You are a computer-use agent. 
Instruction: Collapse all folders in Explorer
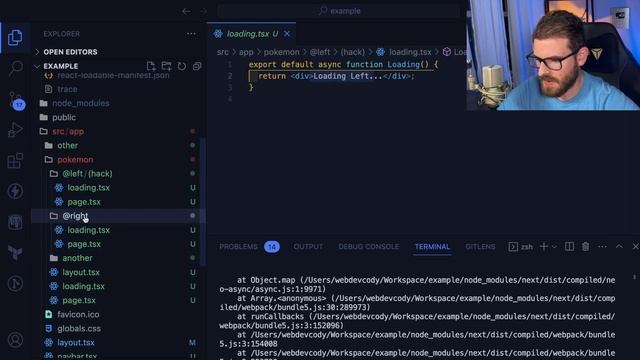coord(197,66)
